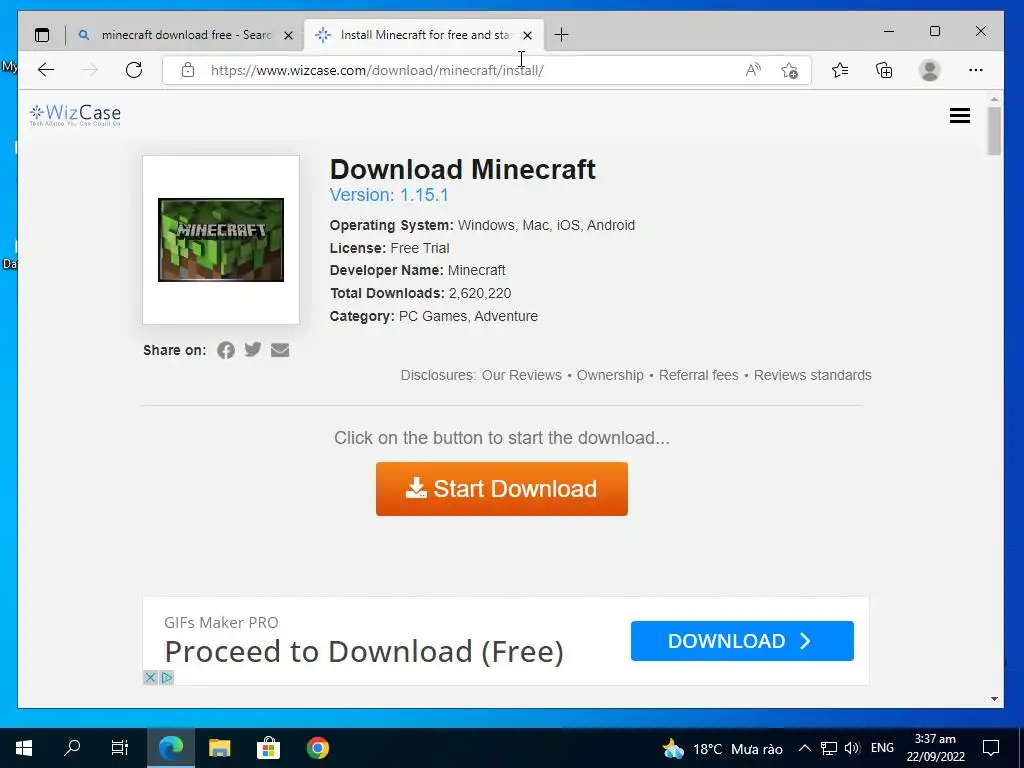1024x768 pixels.
Task: Refresh the current page
Action: (134, 70)
